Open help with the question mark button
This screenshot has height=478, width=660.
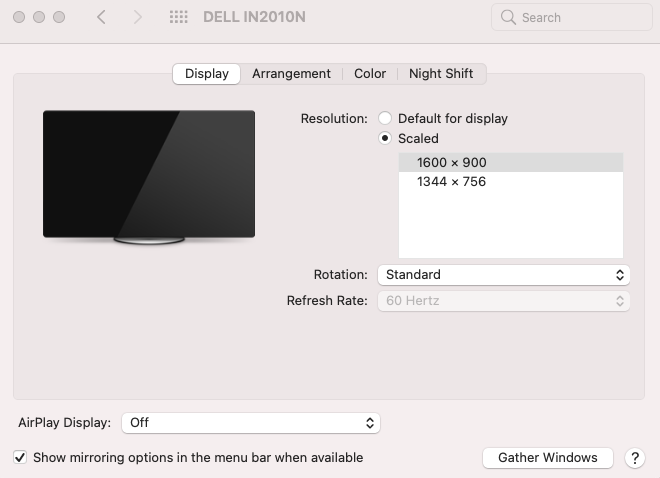coord(635,458)
